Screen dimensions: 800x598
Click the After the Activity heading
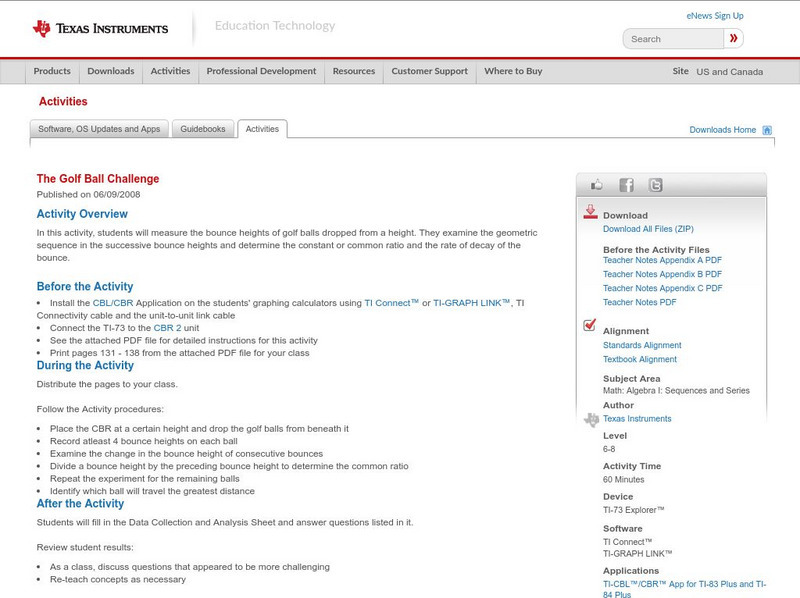pos(80,504)
